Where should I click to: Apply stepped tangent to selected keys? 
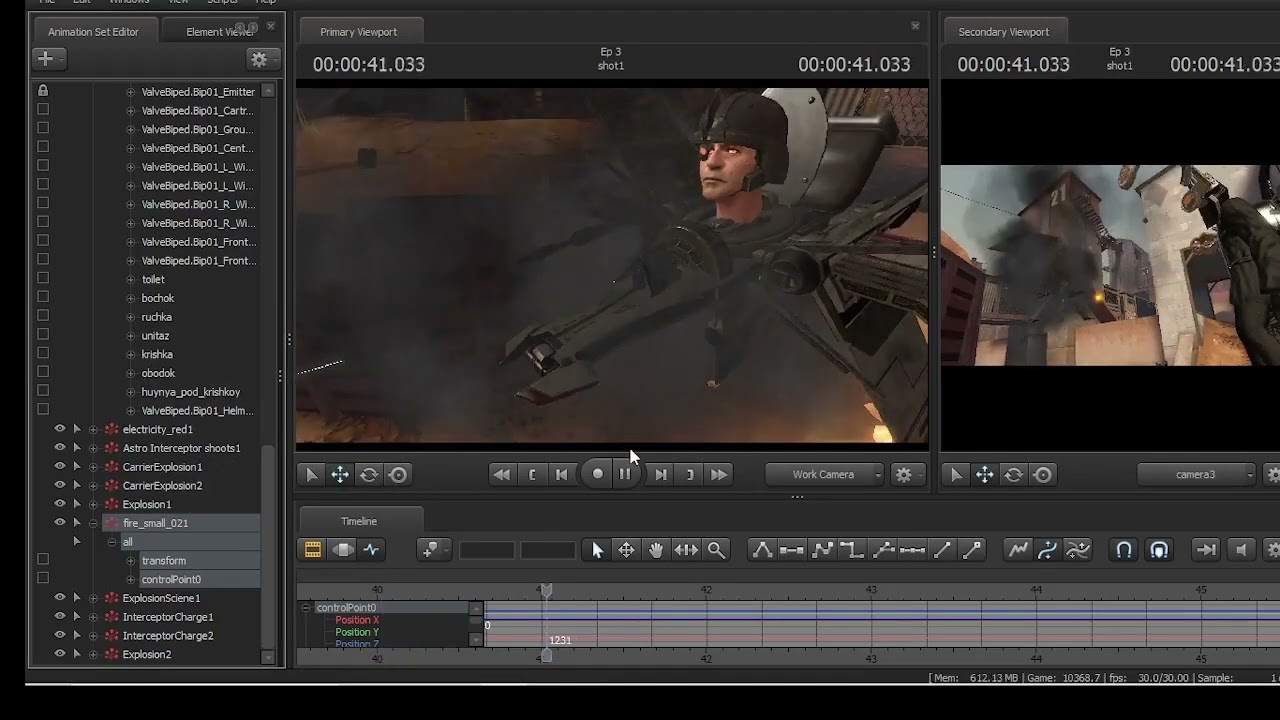[x=852, y=550]
